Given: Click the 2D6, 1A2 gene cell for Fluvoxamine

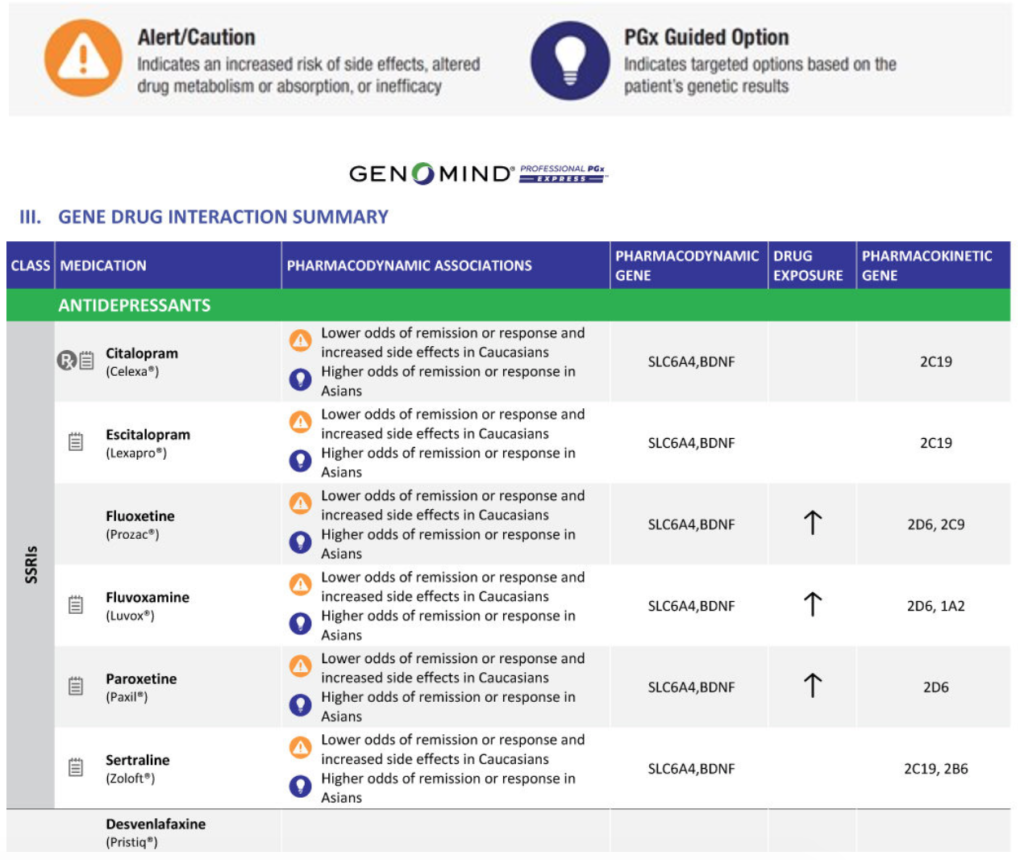Looking at the screenshot, I should [935, 605].
